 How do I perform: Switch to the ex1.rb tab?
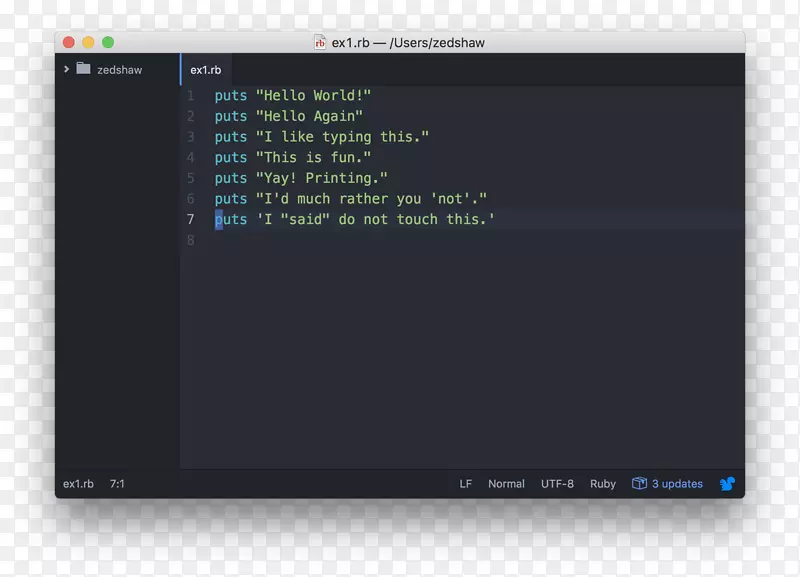206,69
